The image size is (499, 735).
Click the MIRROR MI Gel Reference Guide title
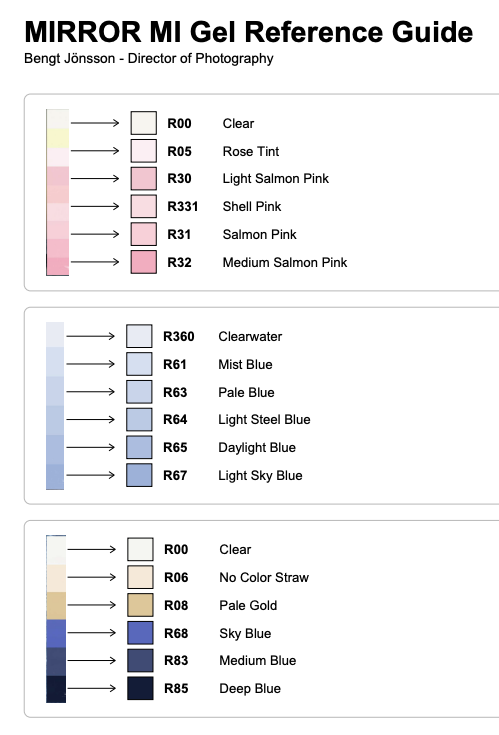(248, 32)
